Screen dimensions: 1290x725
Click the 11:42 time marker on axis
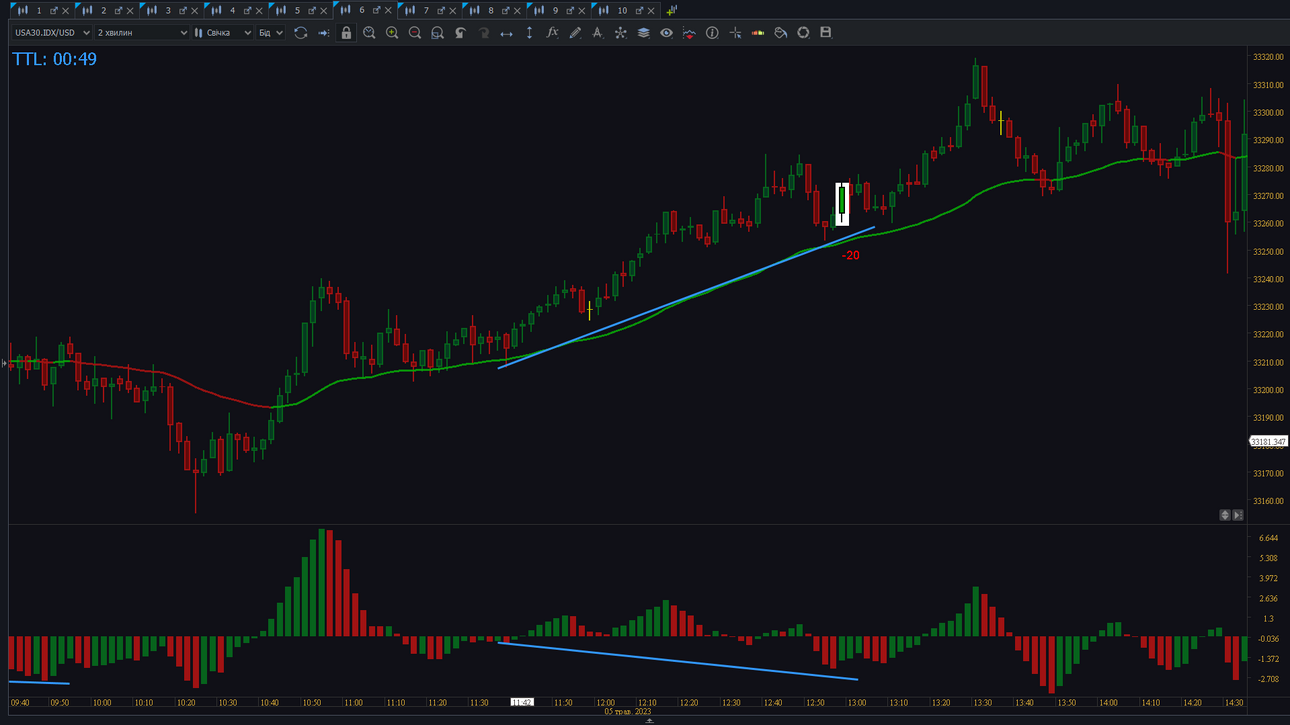522,703
